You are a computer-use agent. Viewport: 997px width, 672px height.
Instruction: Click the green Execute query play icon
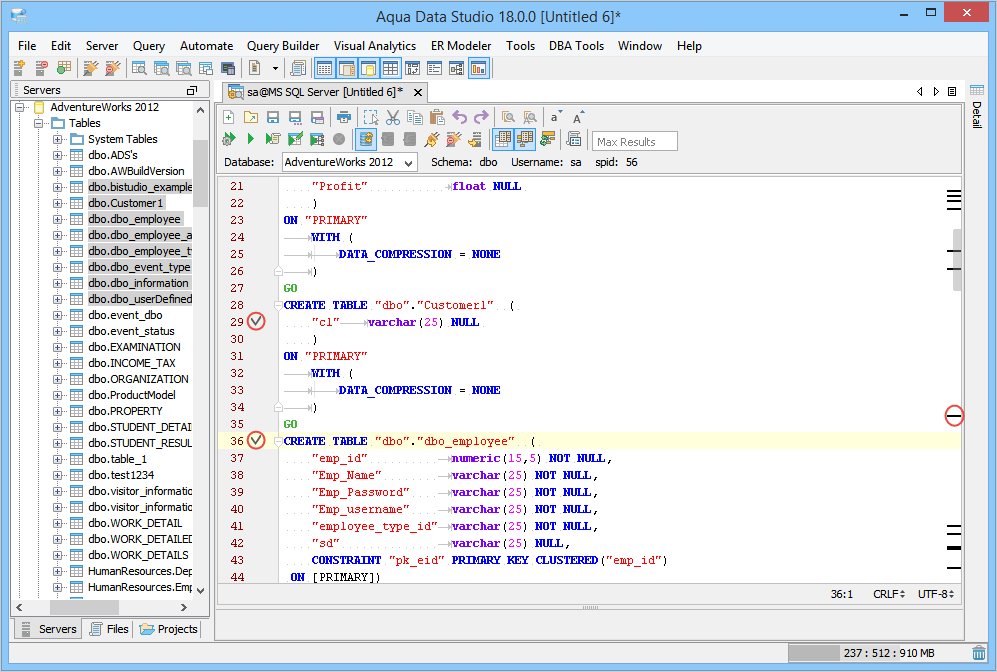pyautogui.click(x=251, y=139)
